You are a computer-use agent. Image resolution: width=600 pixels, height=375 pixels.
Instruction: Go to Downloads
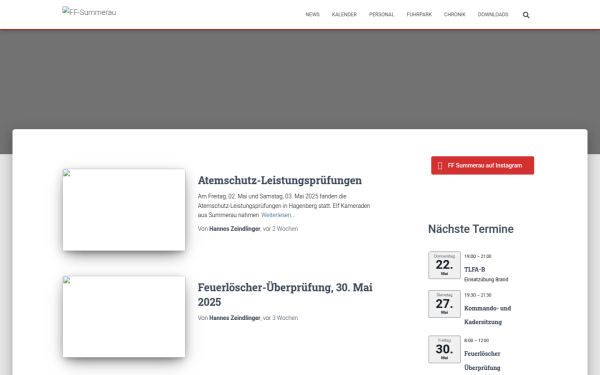pyautogui.click(x=493, y=15)
